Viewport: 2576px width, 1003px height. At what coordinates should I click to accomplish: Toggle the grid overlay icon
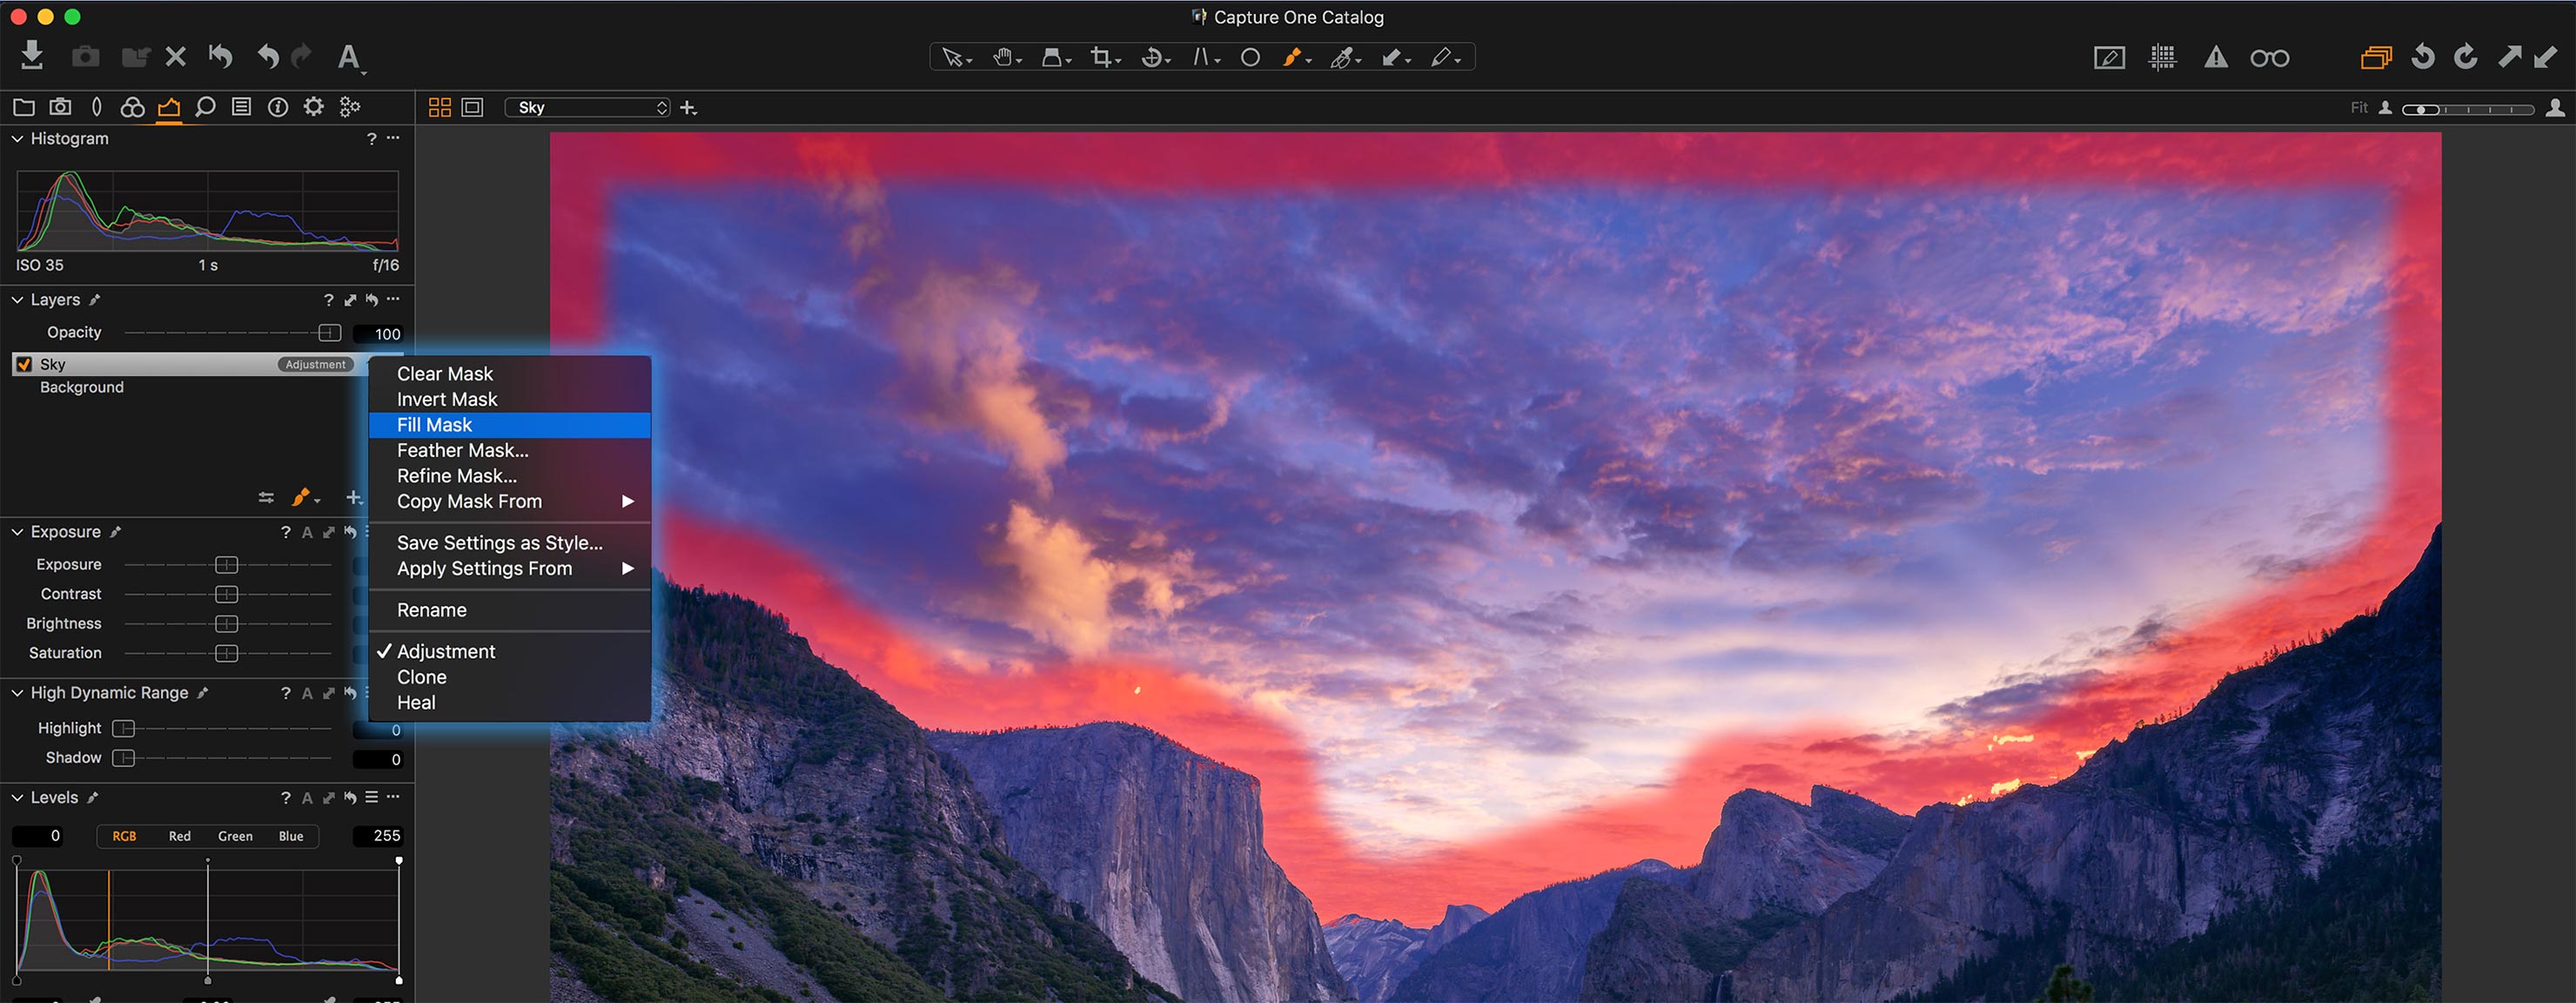(2162, 57)
